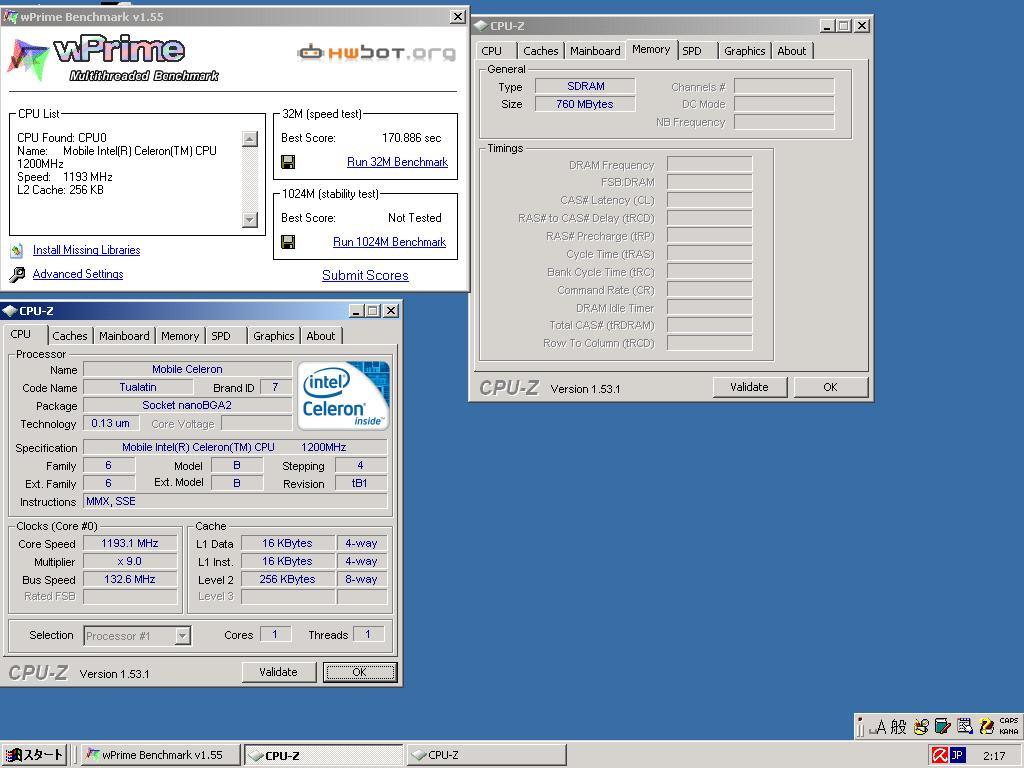Click the Level 2 cache 256 KBytes value
Viewport: 1024px width, 768px height.
coord(287,579)
